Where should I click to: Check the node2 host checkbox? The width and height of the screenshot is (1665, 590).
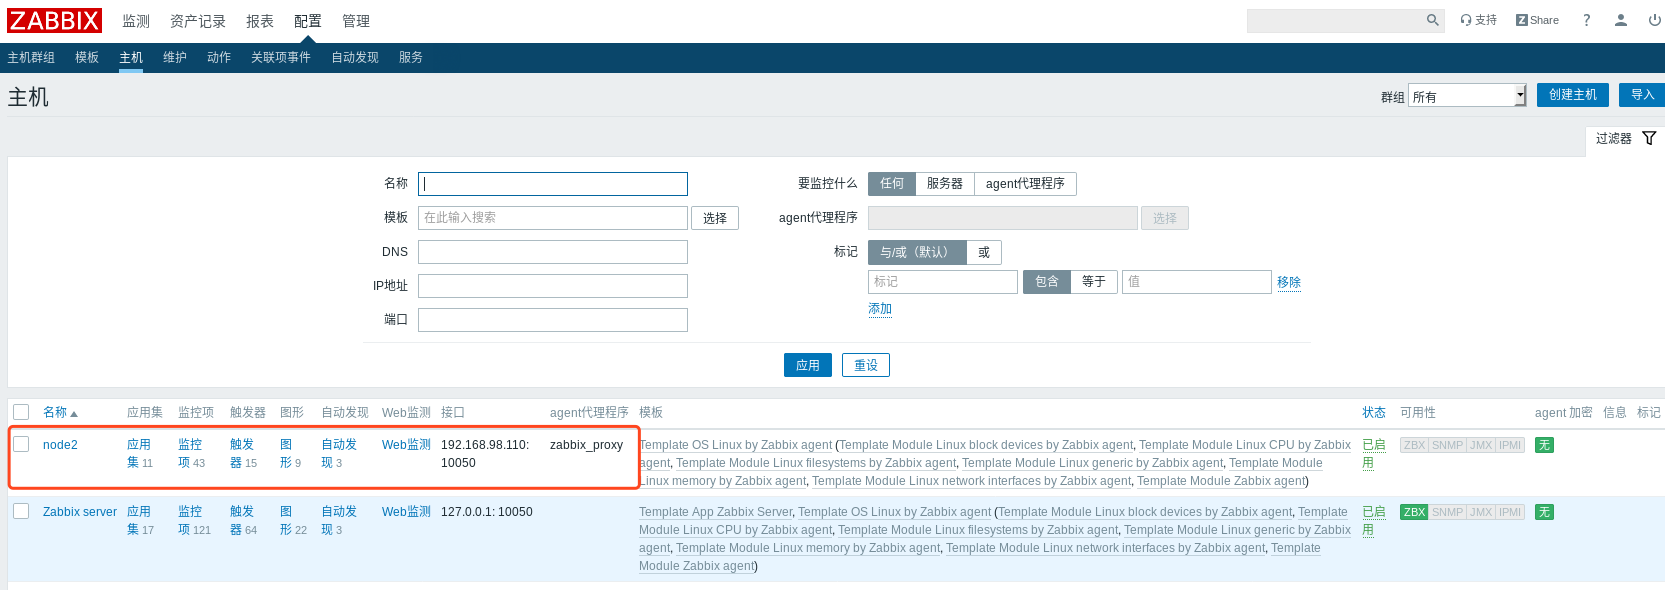21,444
